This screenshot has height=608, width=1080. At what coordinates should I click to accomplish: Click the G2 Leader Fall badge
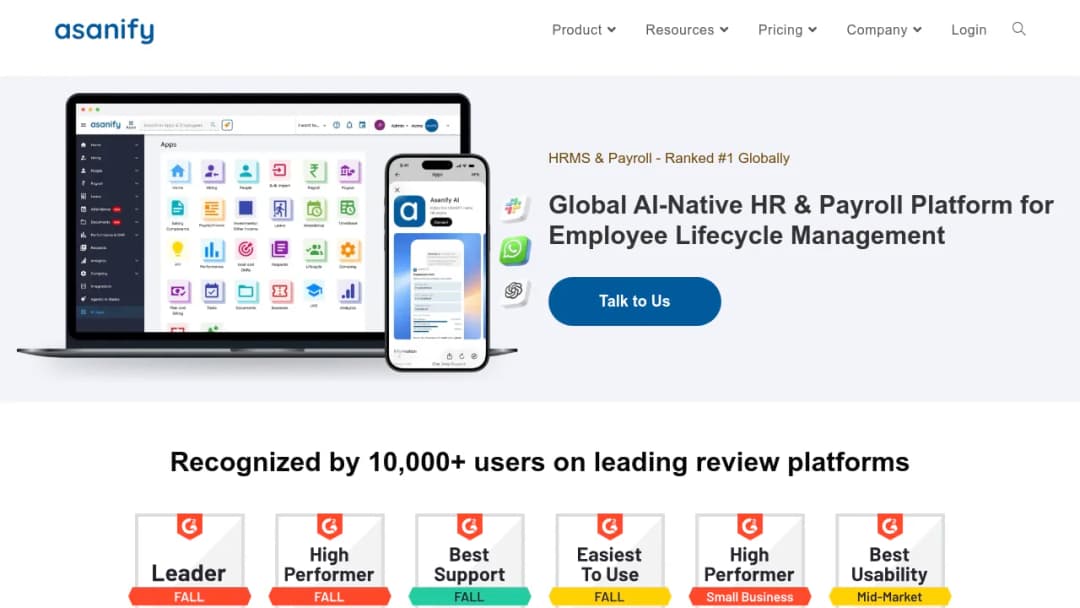pyautogui.click(x=189, y=559)
